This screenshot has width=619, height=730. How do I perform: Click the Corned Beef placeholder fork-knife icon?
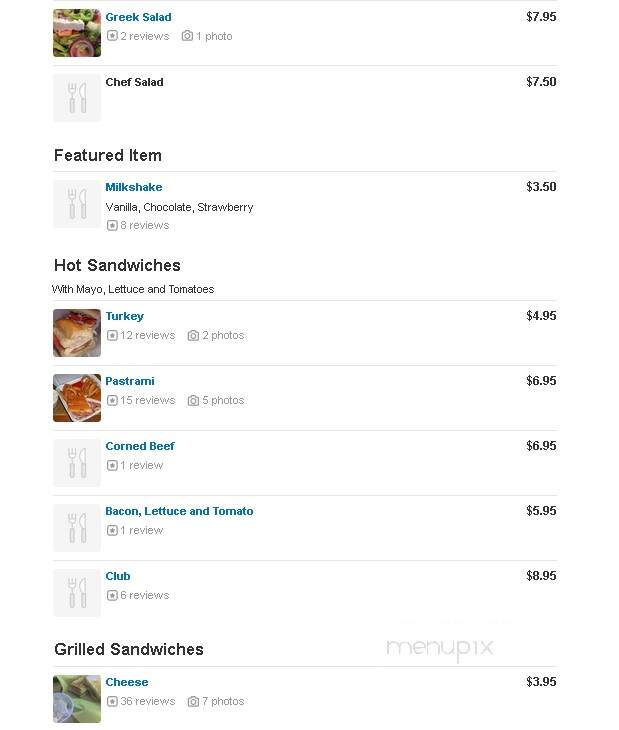pyautogui.click(x=77, y=463)
